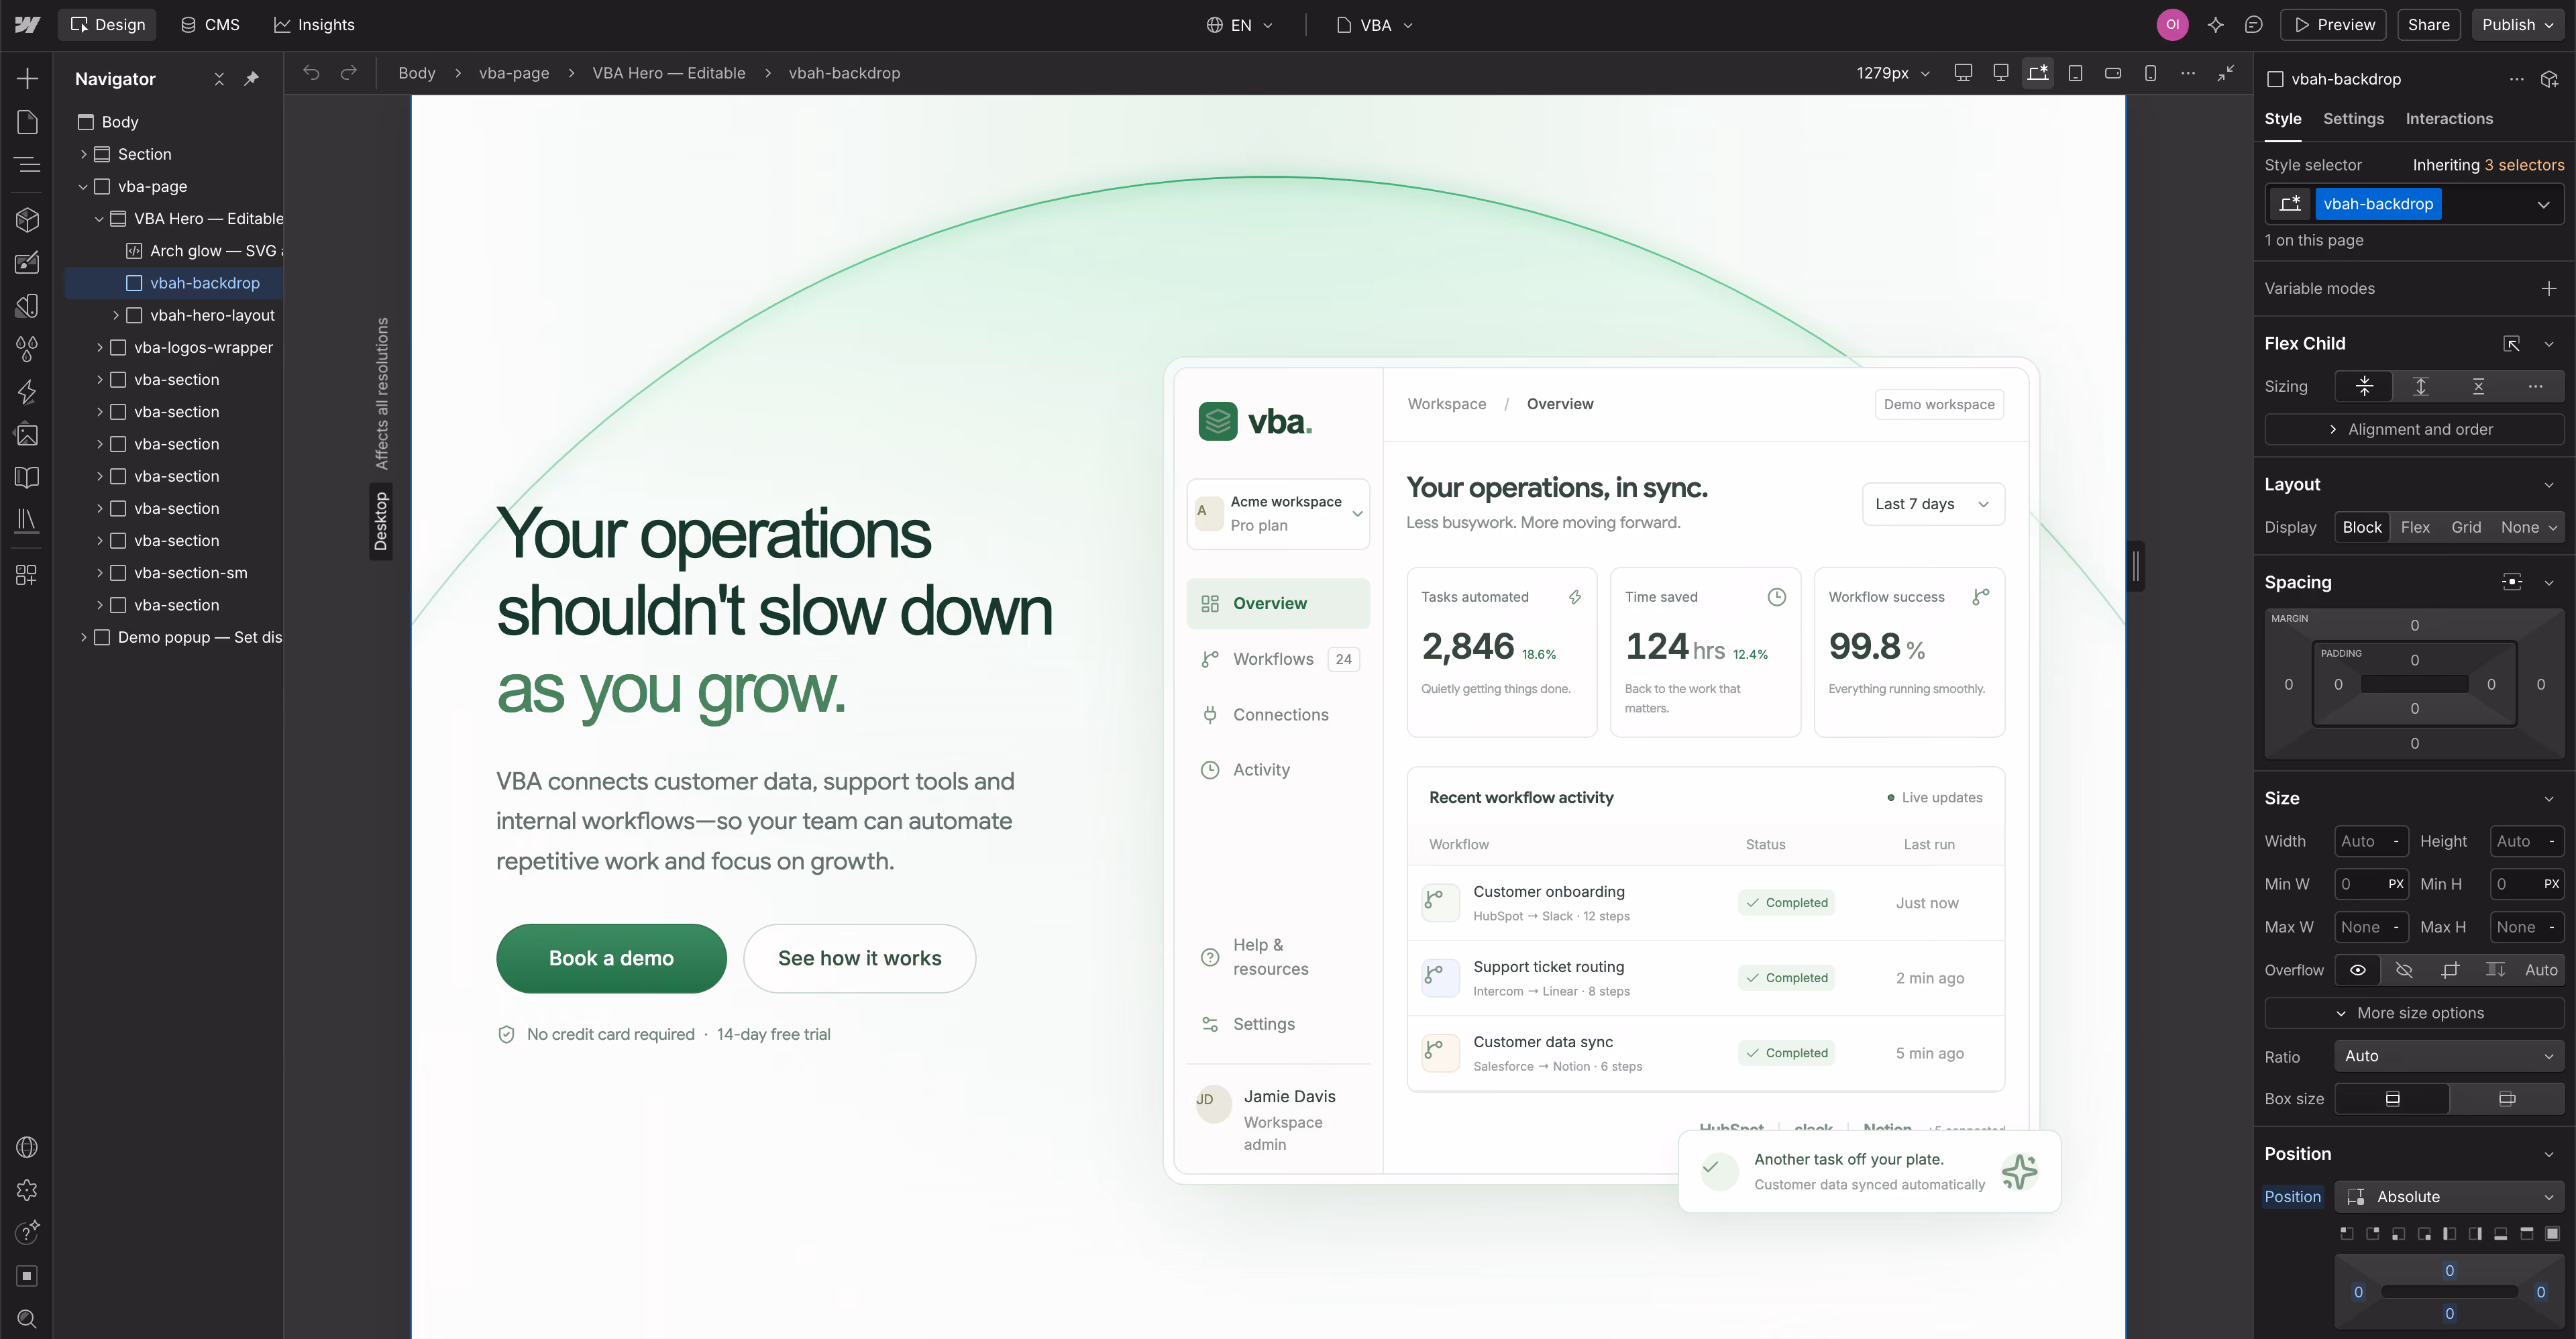Close the Navigator panel
Image resolution: width=2576 pixels, height=1339 pixels.
coord(219,78)
